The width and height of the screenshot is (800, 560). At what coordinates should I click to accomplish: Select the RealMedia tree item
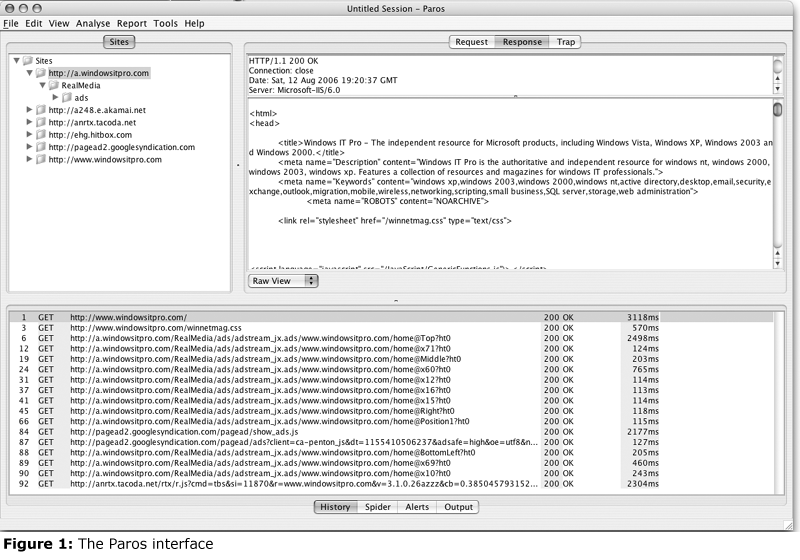point(81,85)
